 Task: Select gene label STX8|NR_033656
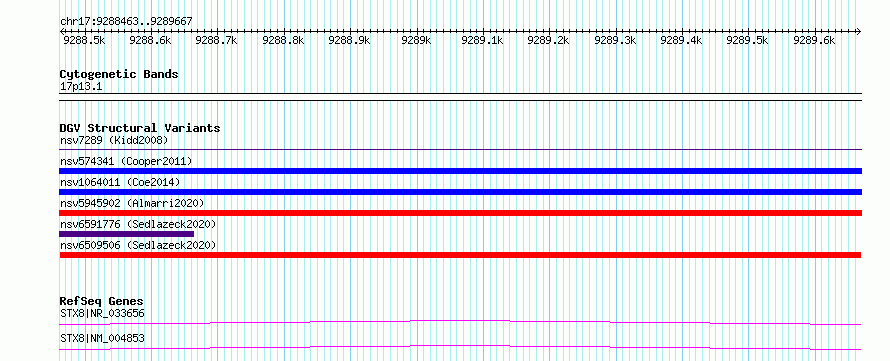tap(102, 313)
